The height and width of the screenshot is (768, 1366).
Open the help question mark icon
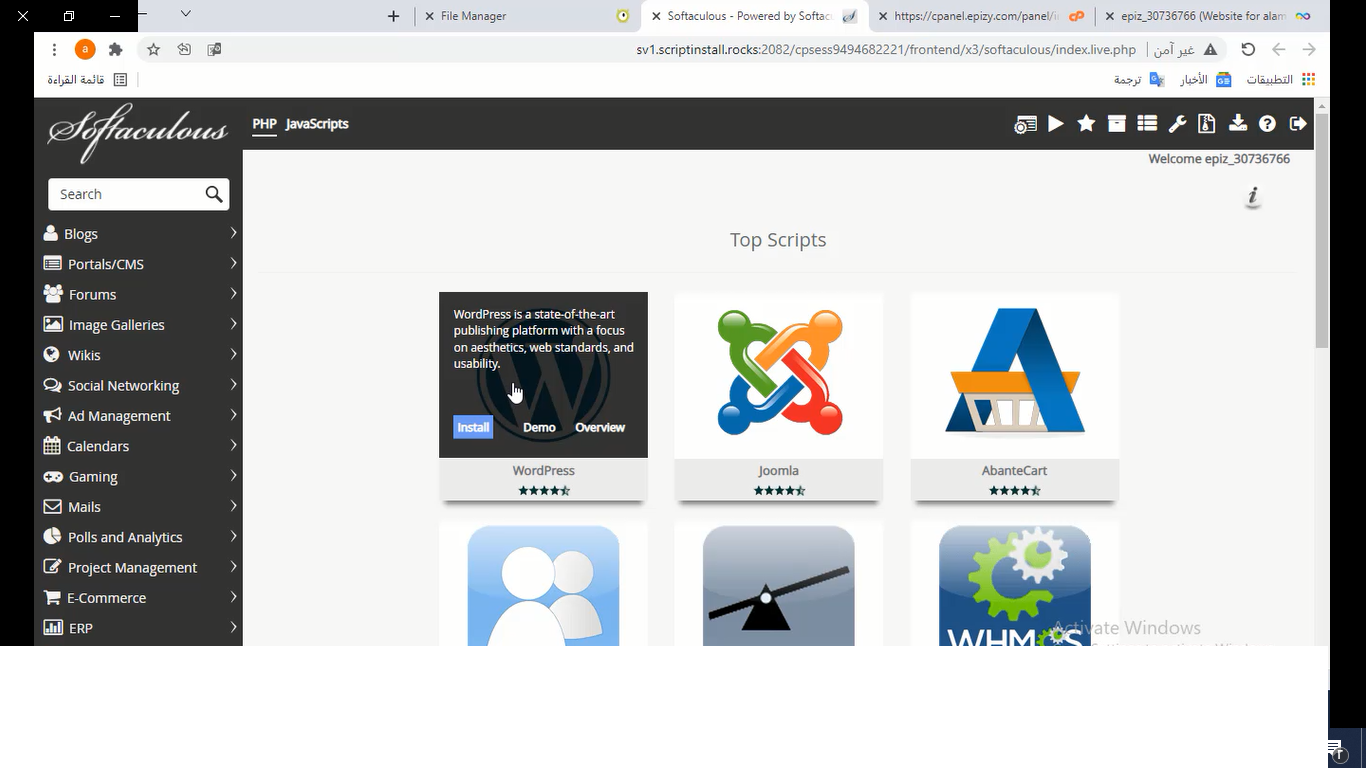click(x=1267, y=124)
